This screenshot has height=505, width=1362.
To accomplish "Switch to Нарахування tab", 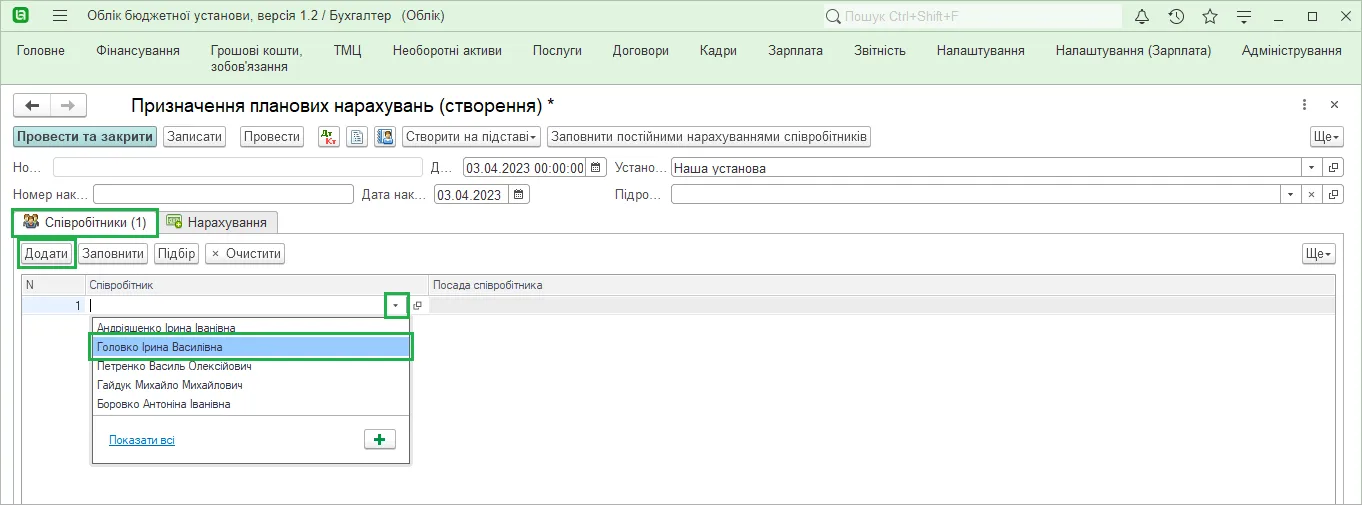I will point(218,222).
